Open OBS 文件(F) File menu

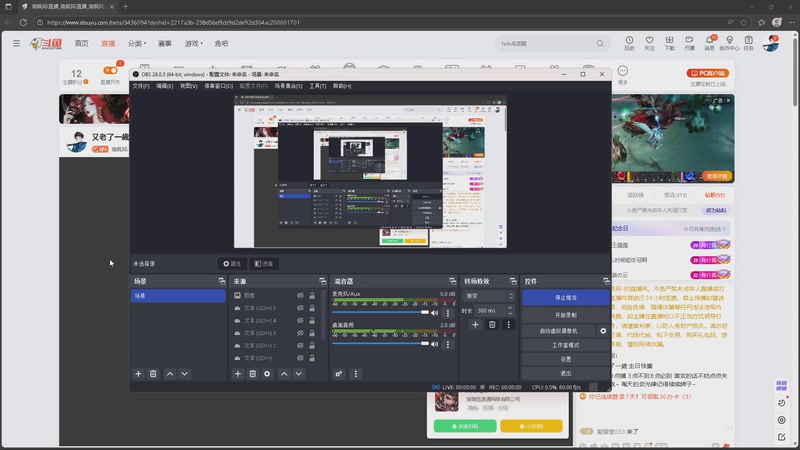141,86
